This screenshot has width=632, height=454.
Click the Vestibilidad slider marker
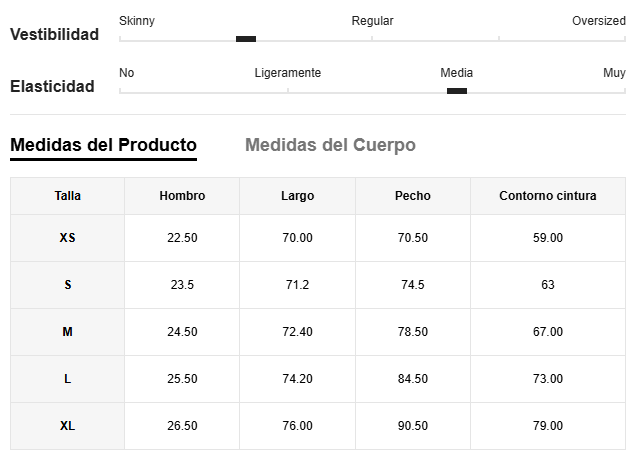pos(246,39)
